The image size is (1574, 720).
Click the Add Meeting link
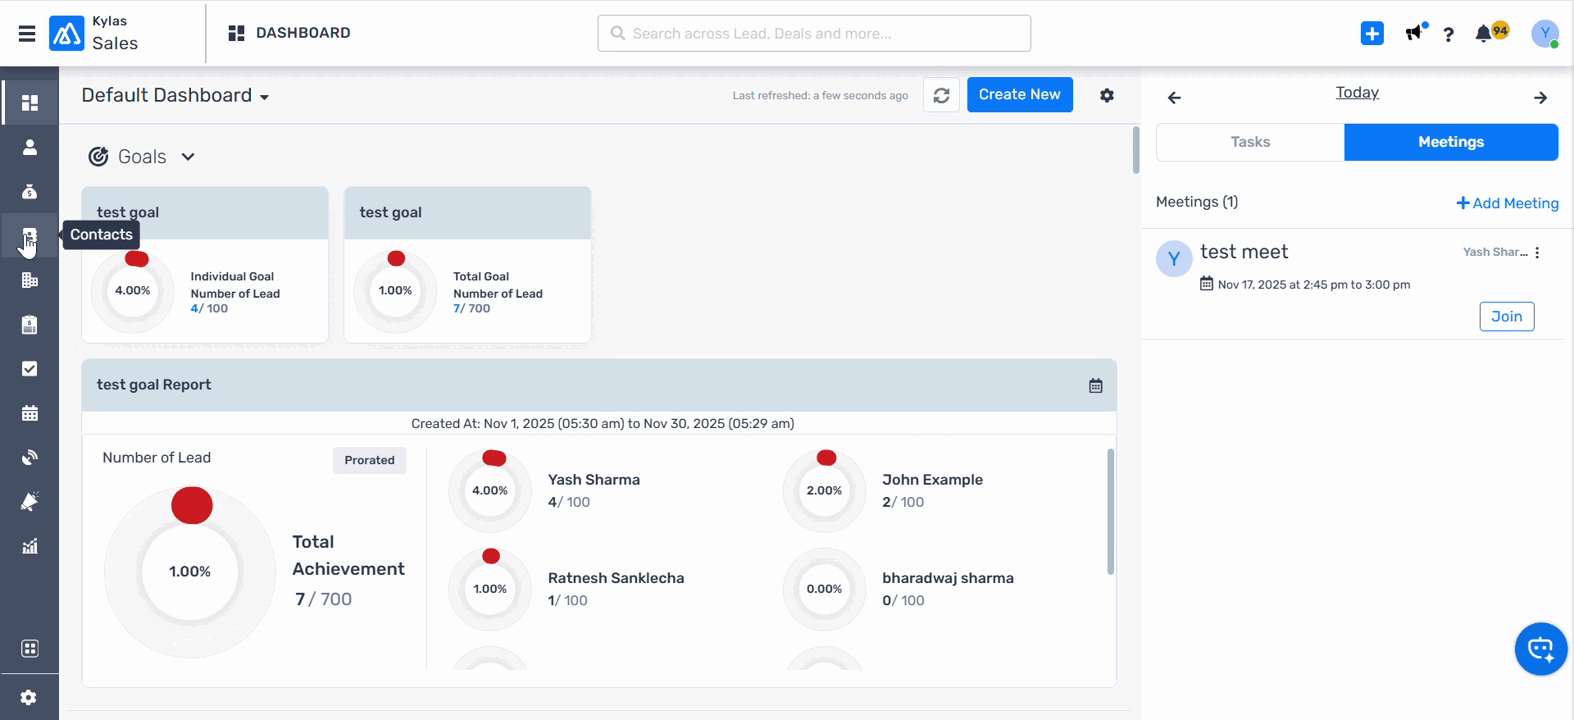pos(1507,203)
